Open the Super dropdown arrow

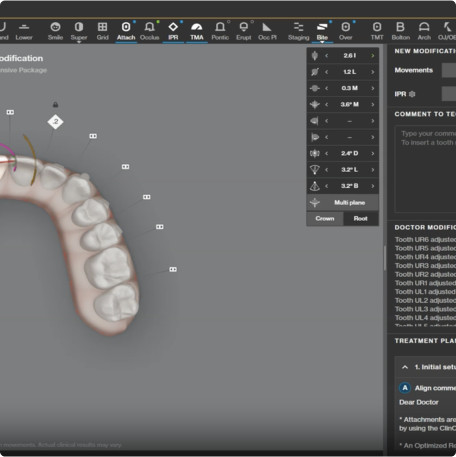click(x=79, y=42)
